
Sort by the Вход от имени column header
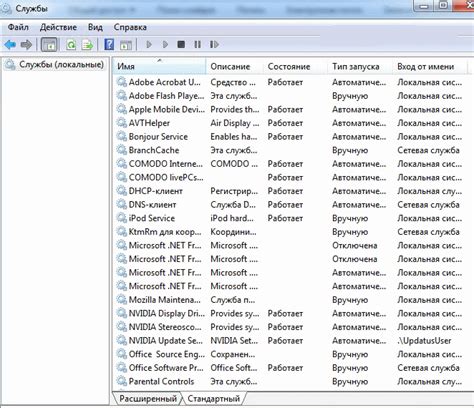point(430,66)
